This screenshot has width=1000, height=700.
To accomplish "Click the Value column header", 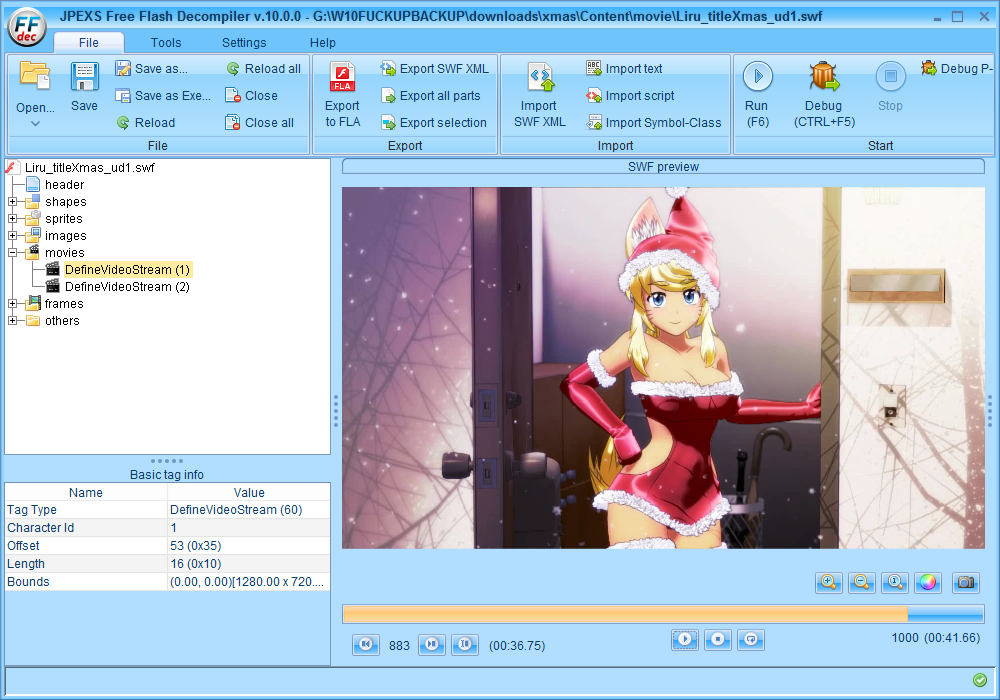I will pyautogui.click(x=249, y=492).
